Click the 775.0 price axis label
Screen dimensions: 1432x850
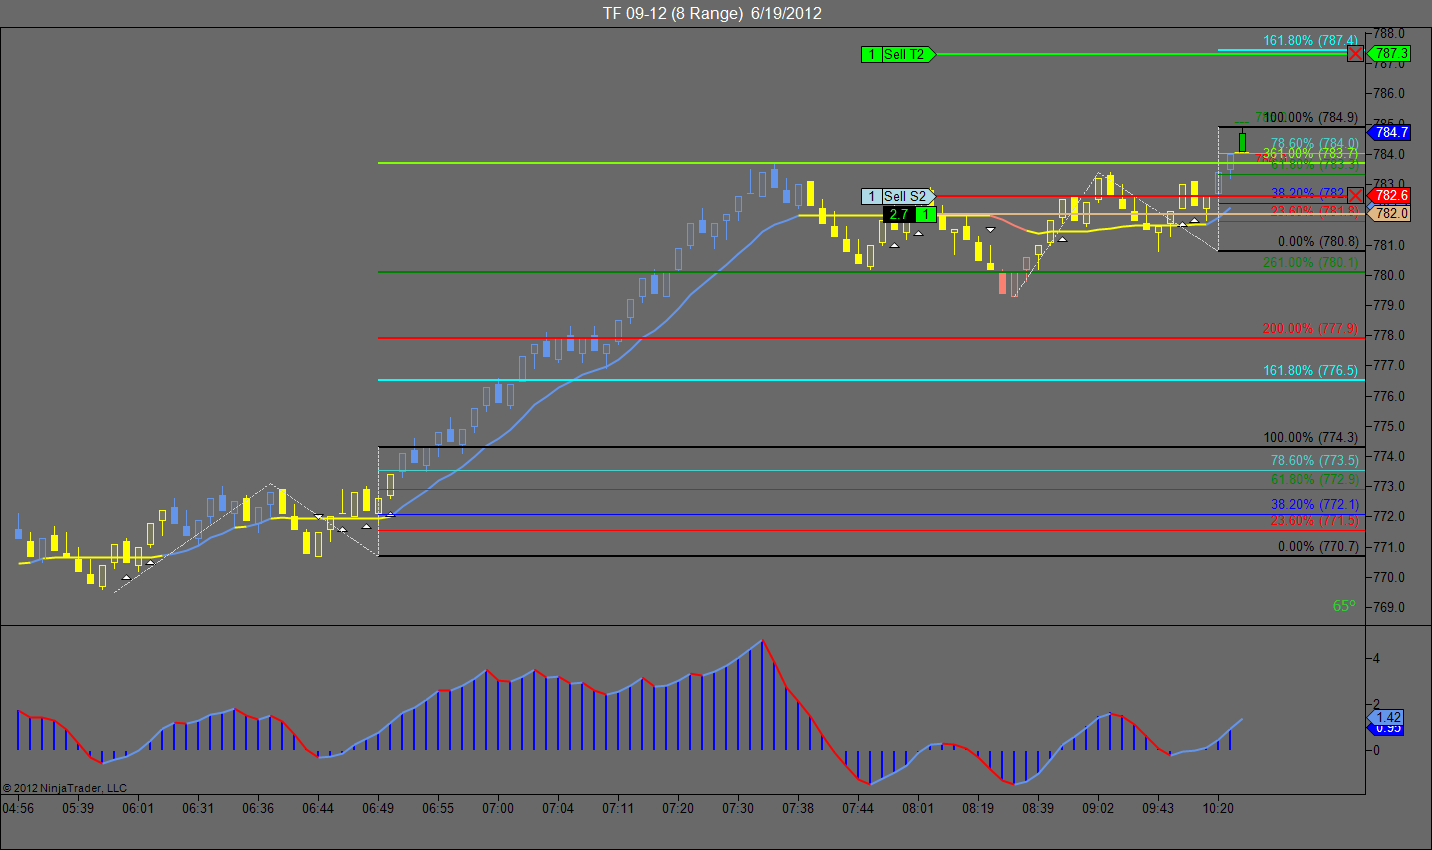point(1389,426)
